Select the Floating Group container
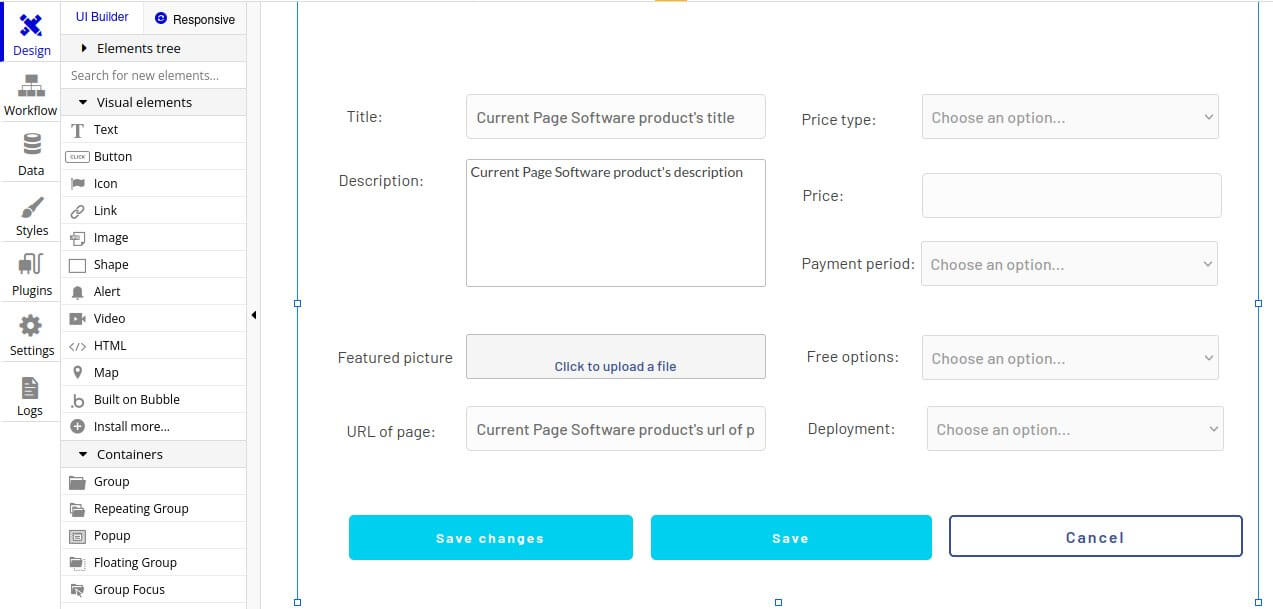 click(x=135, y=563)
